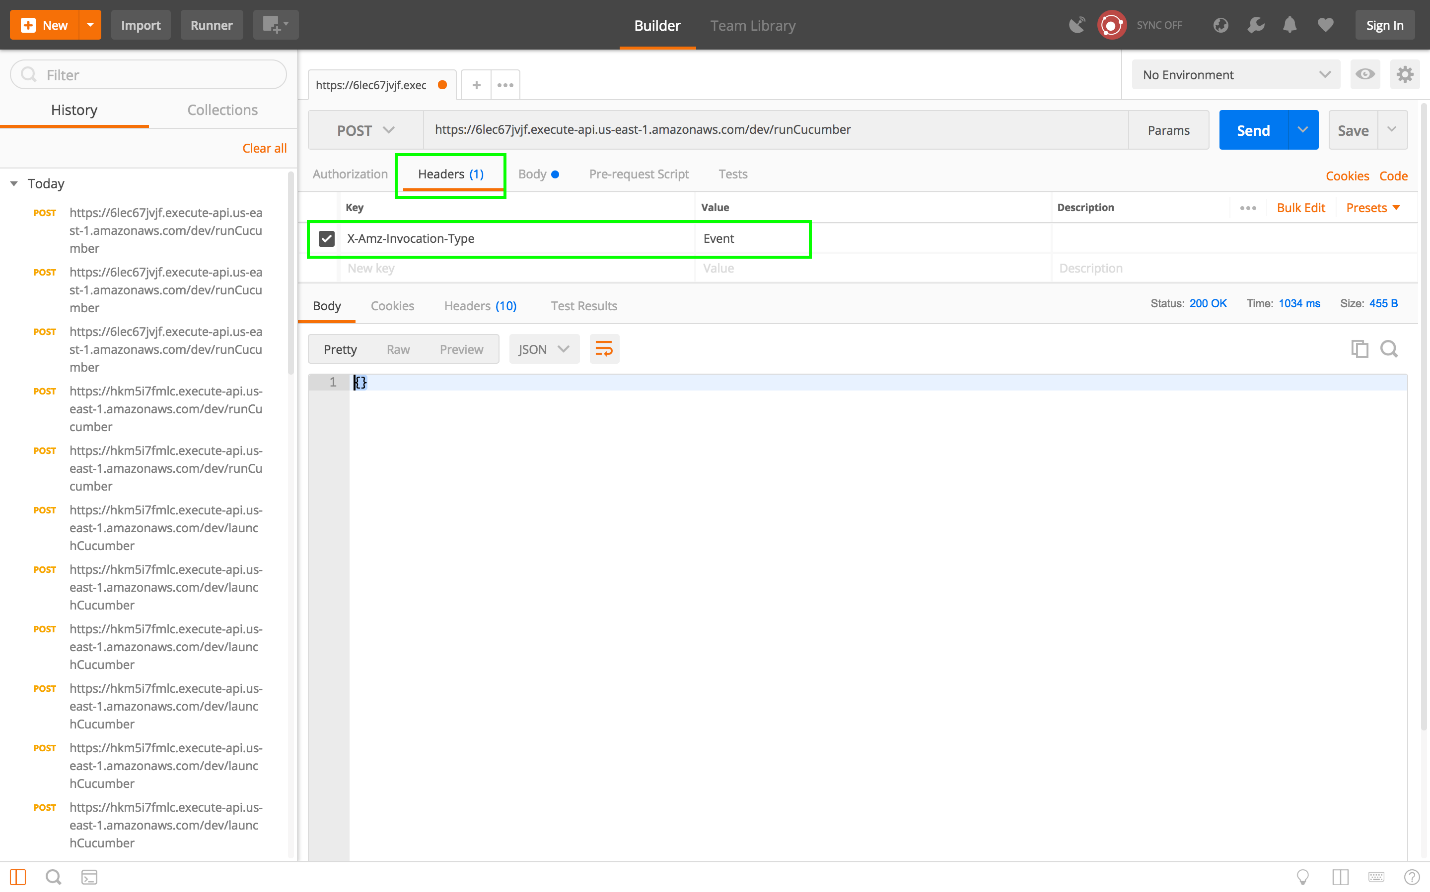Open the Postman console icon in status bar
Image resolution: width=1430 pixels, height=892 pixels.
point(89,877)
